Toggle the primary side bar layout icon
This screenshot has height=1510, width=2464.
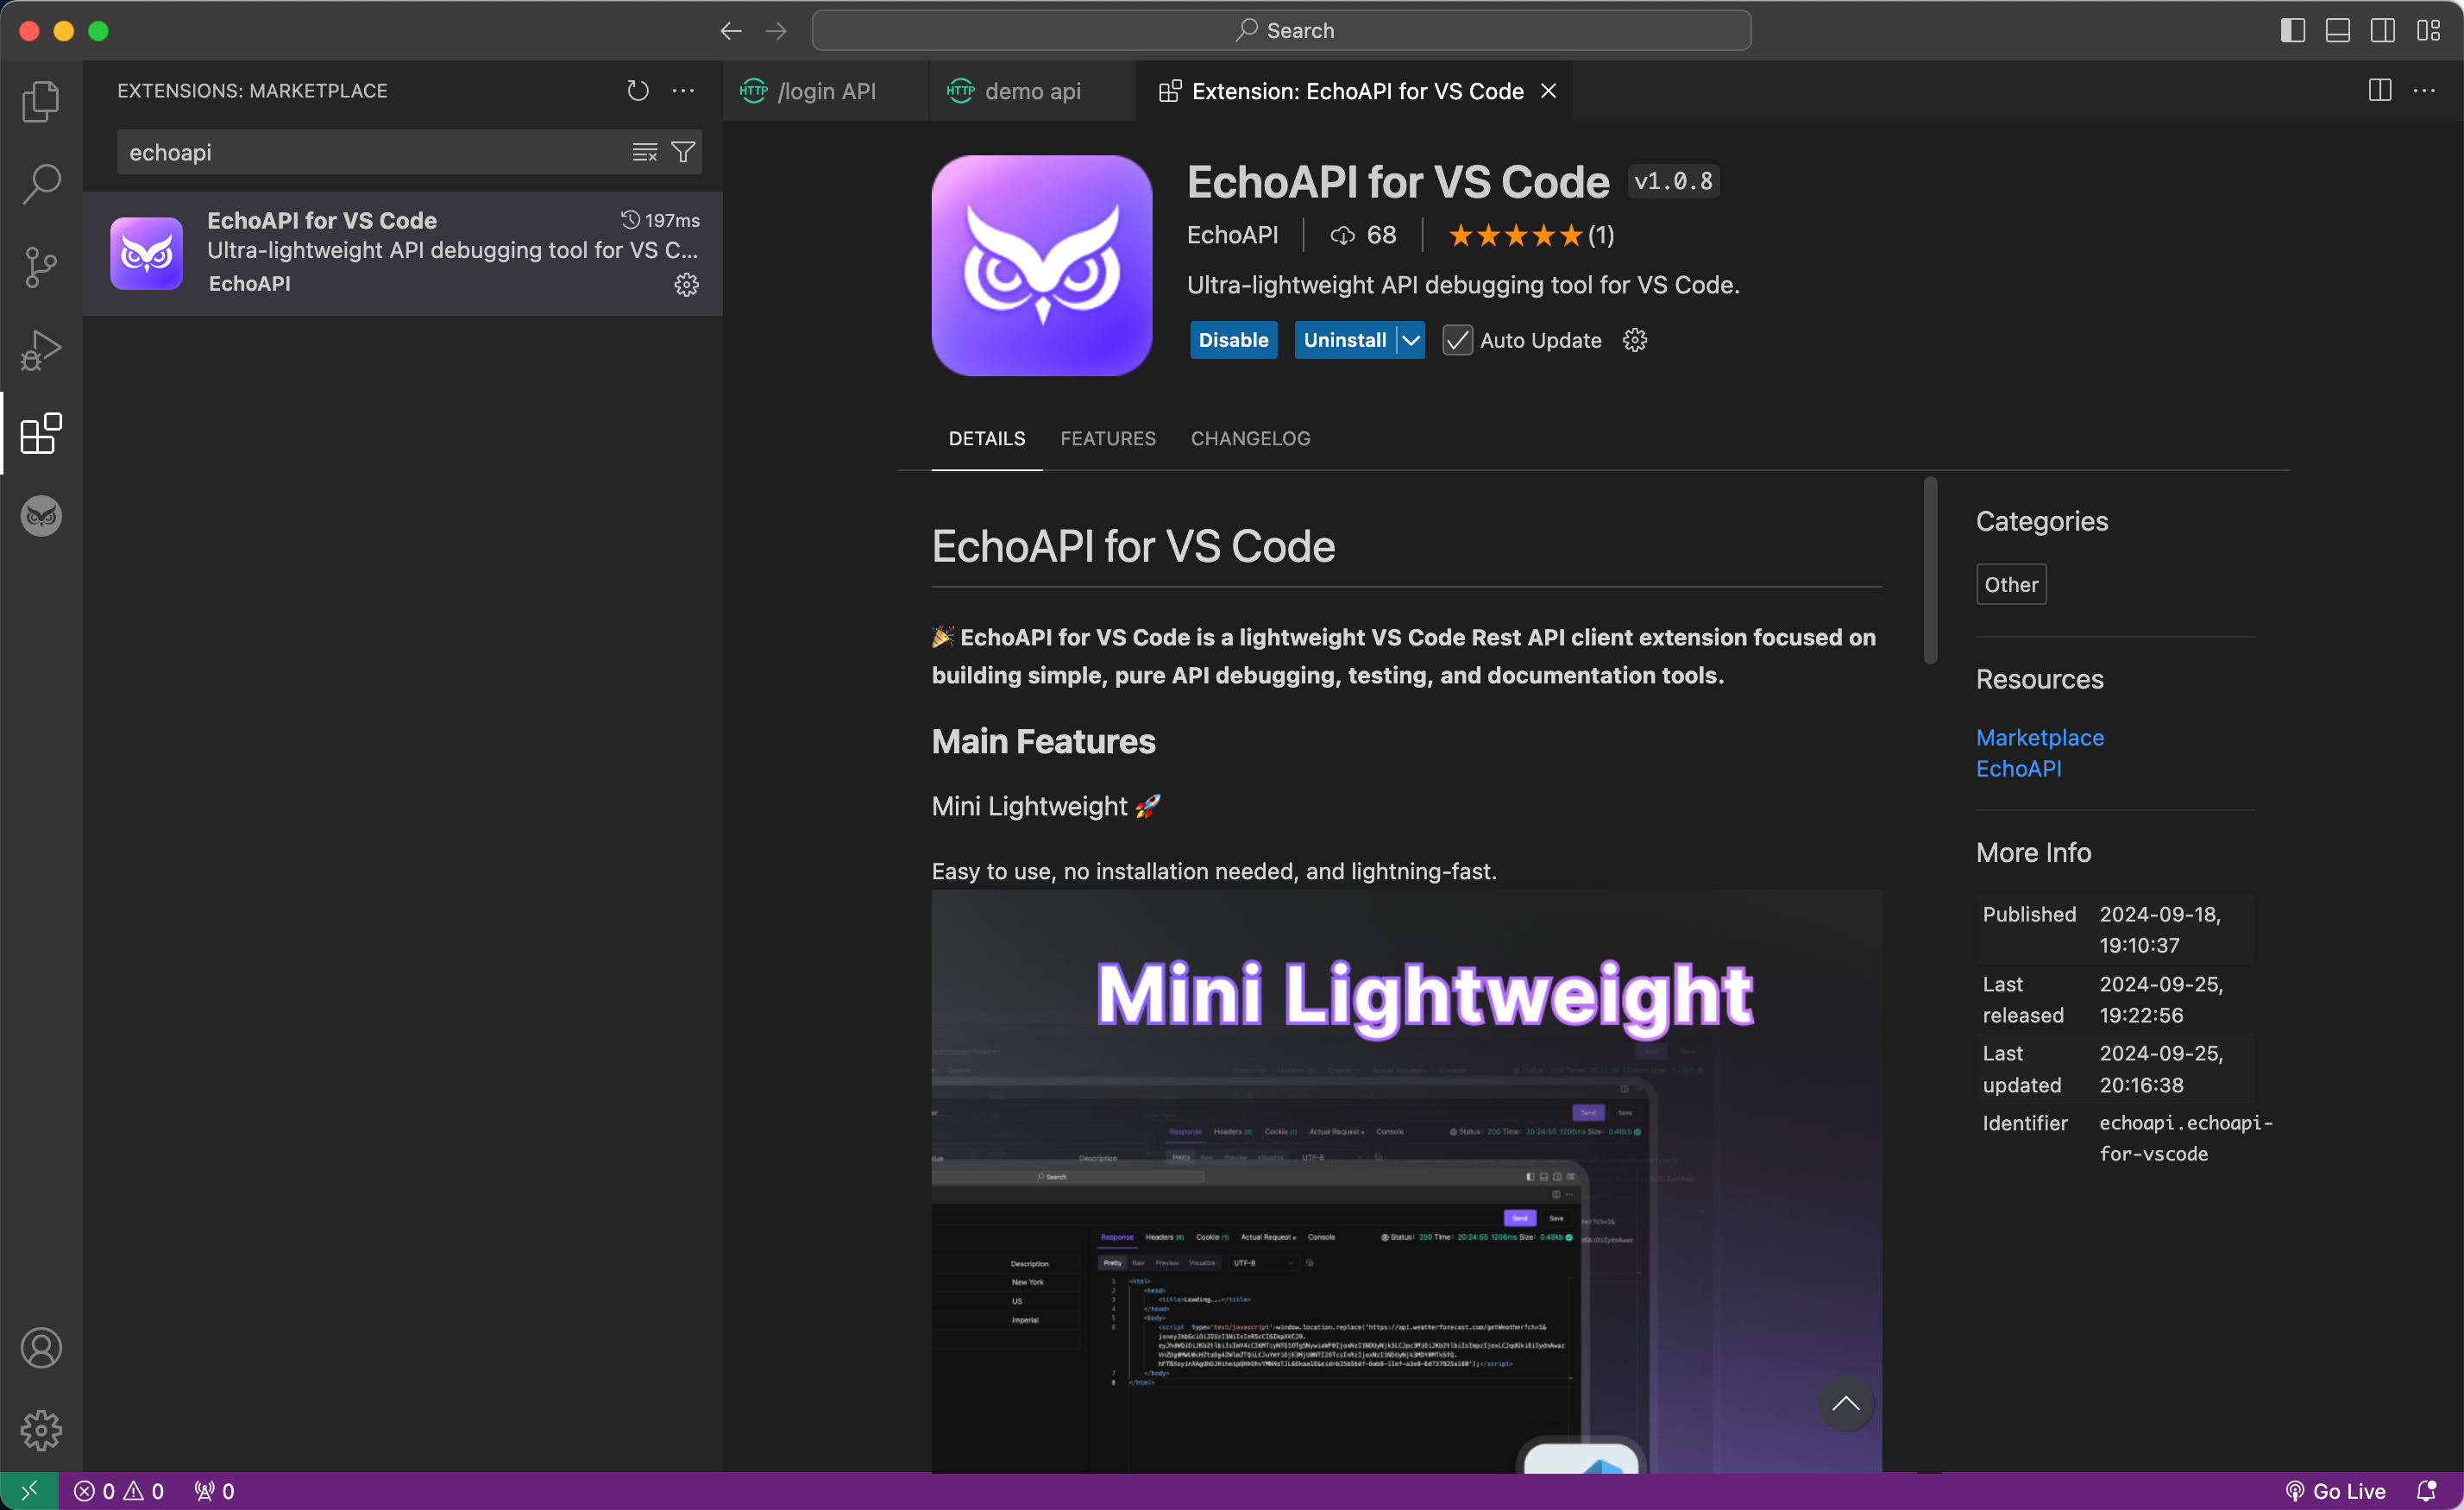[x=2293, y=31]
